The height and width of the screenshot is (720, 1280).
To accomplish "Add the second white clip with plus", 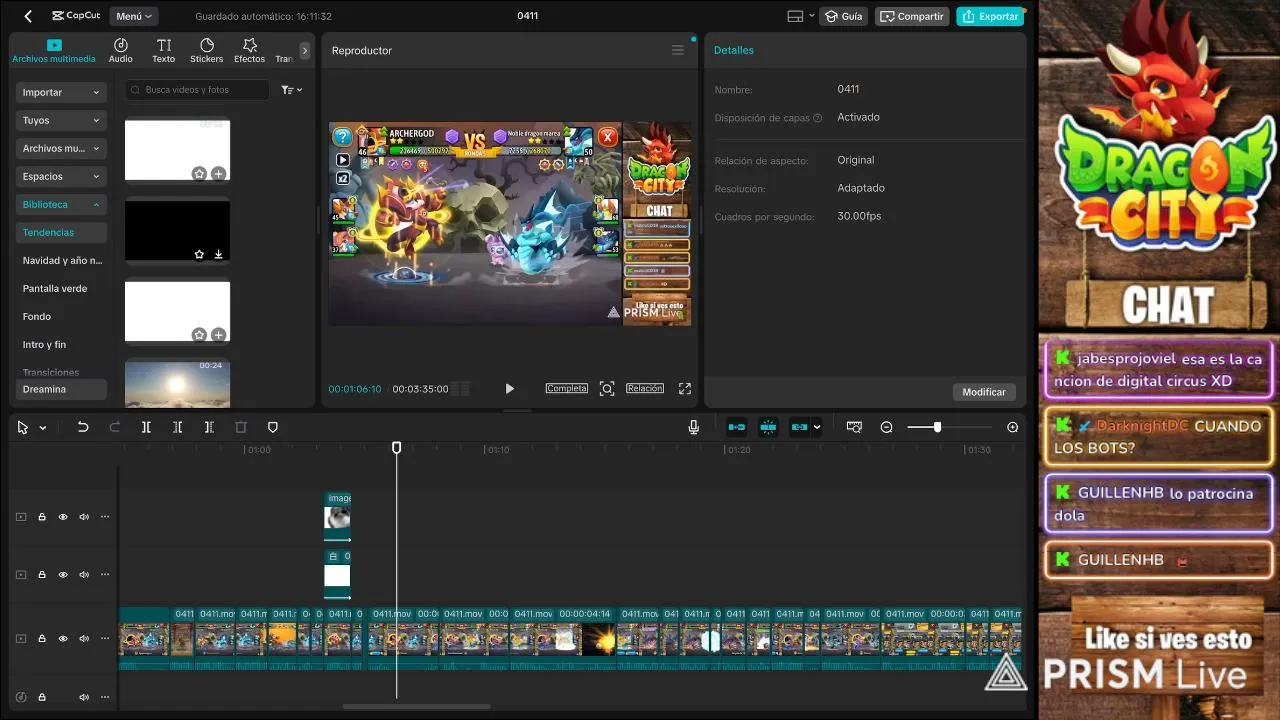I will [x=218, y=334].
